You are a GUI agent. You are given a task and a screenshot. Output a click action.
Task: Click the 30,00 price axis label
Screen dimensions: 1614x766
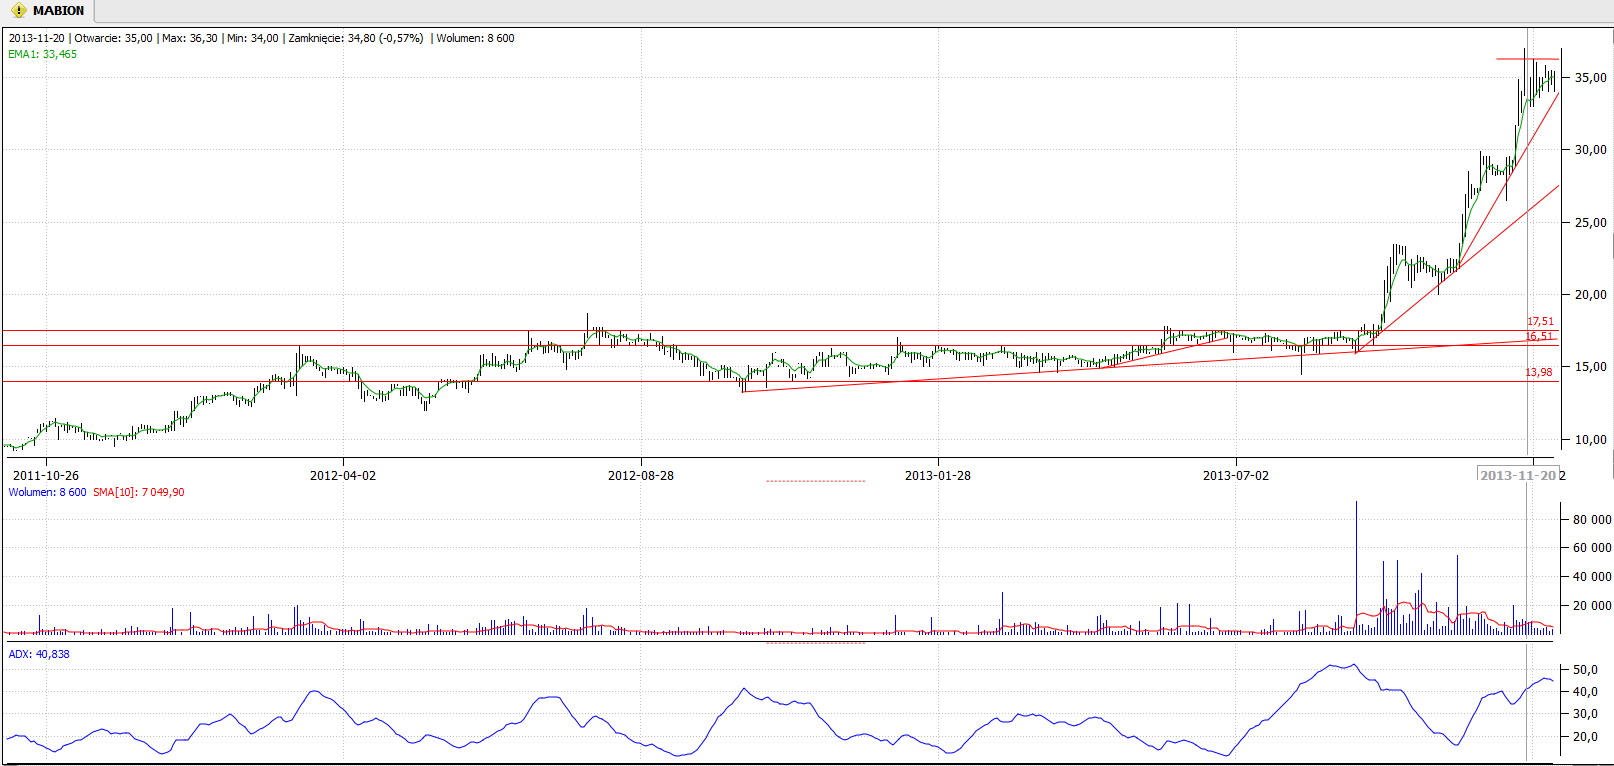1591,149
